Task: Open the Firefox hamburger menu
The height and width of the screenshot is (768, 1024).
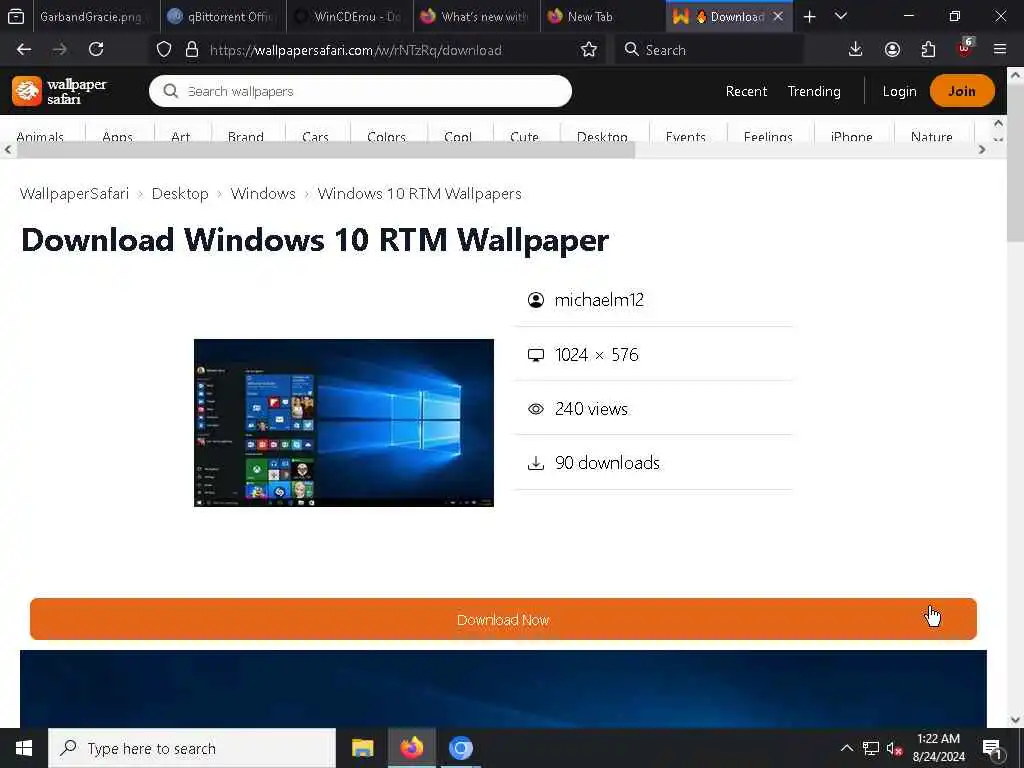Action: click(1000, 50)
